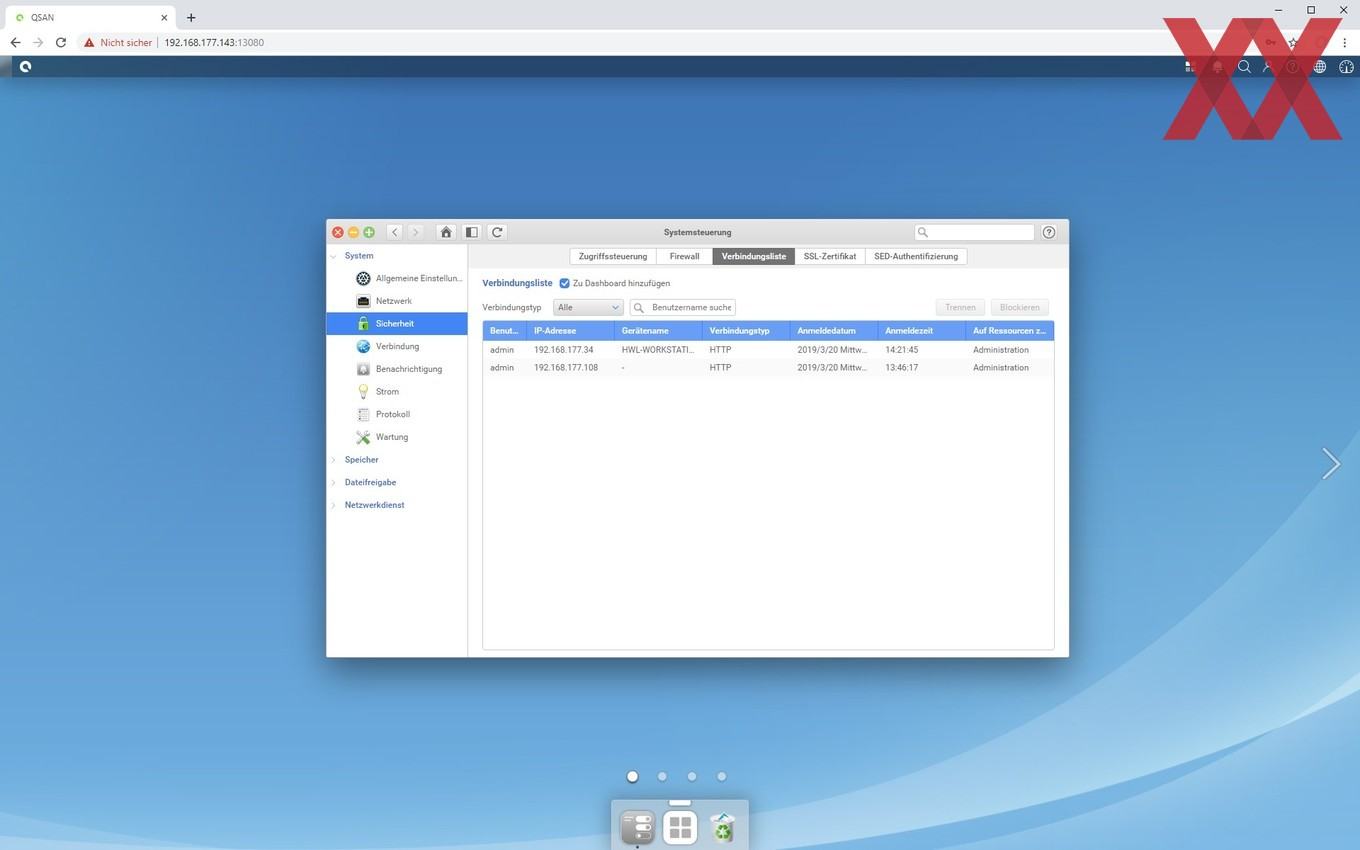The image size is (1360, 850).
Task: Select the row with IP 192.168.177.108
Action: [768, 368]
